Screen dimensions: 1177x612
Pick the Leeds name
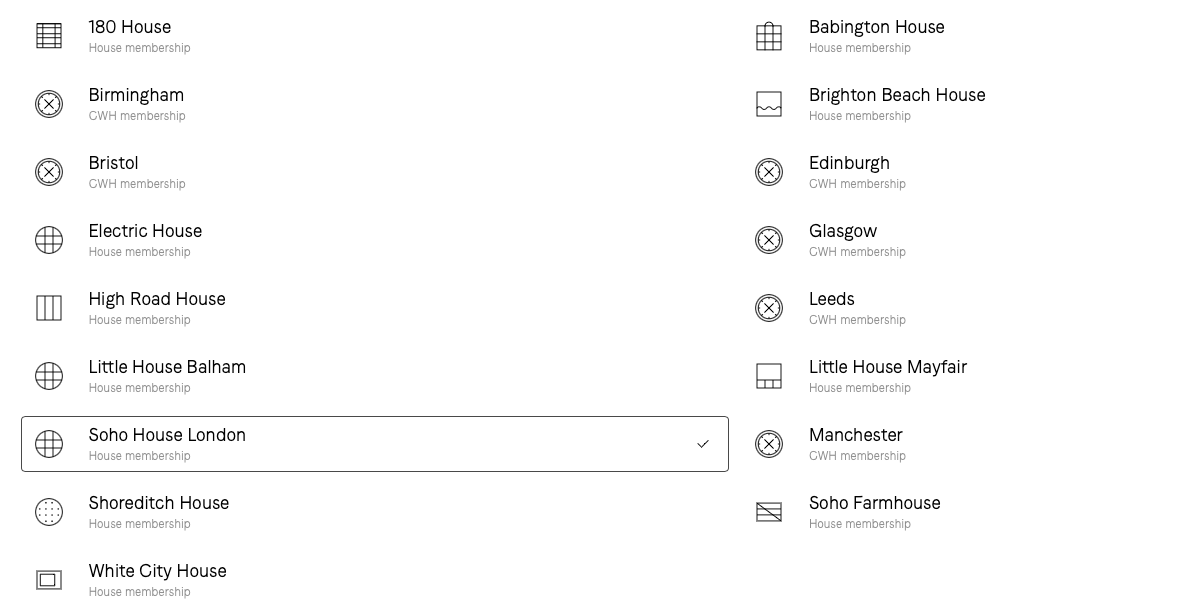(832, 300)
